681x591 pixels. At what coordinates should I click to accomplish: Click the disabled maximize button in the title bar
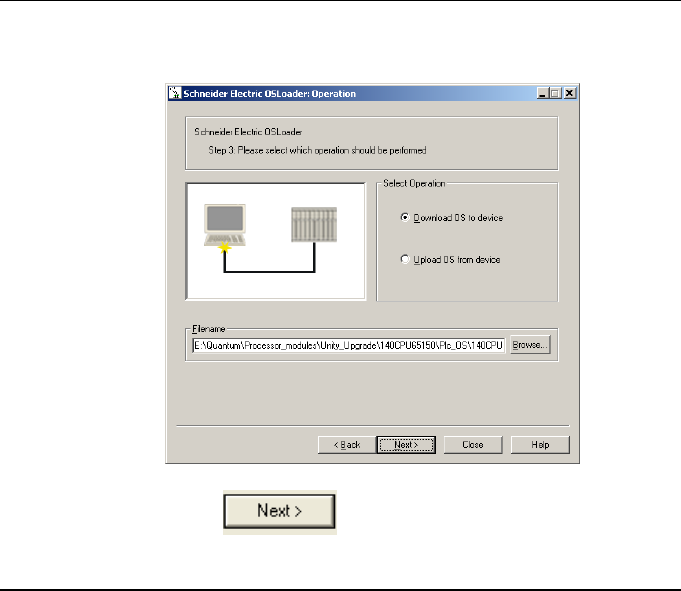[555, 93]
